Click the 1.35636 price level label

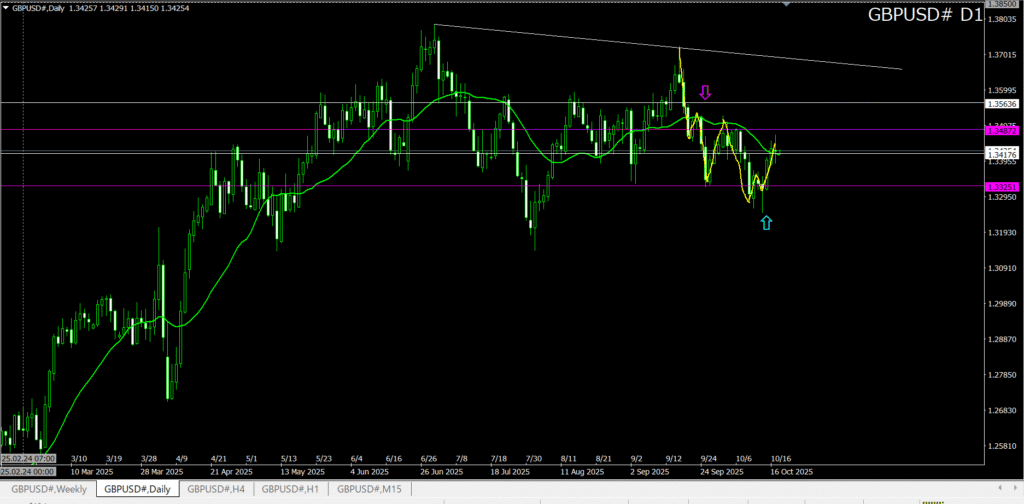point(1002,103)
